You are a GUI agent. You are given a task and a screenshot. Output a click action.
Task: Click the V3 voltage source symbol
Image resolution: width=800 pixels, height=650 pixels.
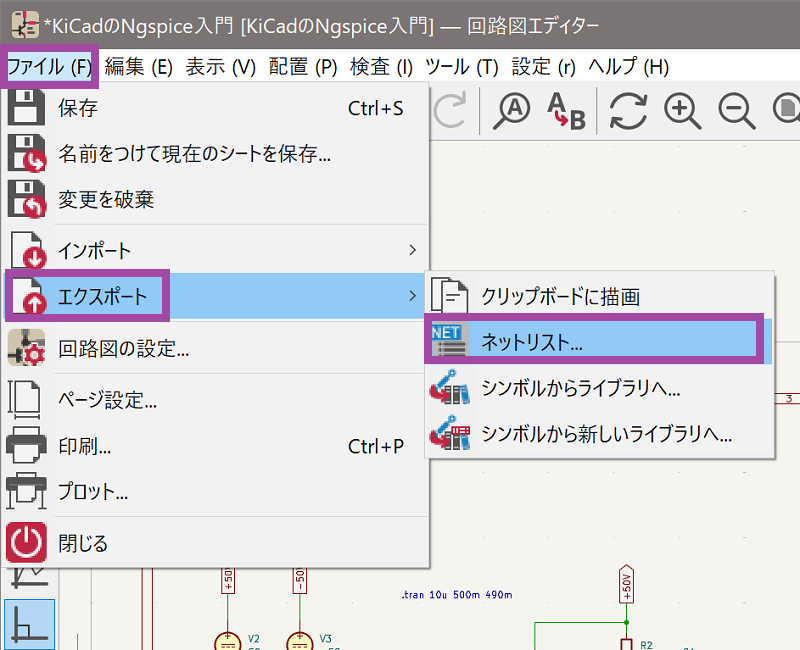299,641
